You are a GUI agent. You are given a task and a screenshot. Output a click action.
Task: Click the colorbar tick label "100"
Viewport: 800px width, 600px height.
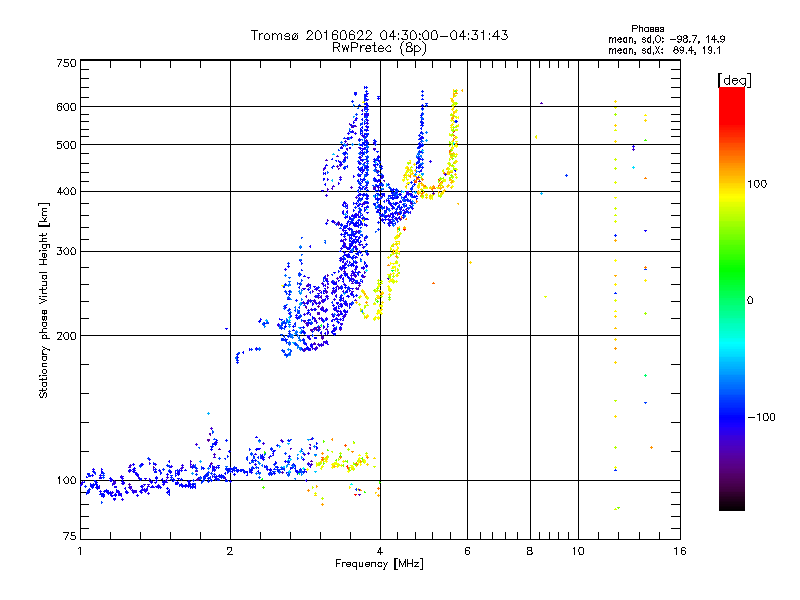click(757, 184)
